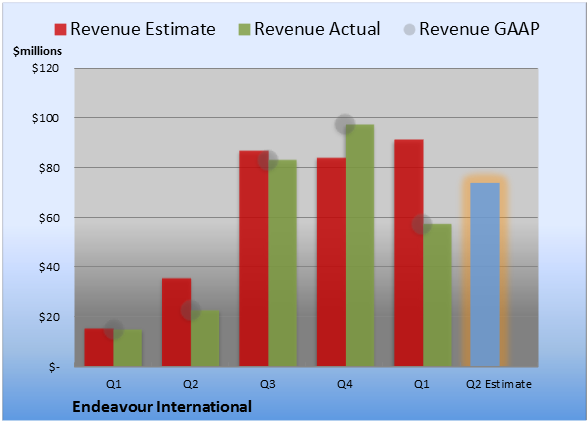
Task: Click the red Revenue Estimate legend swatch
Action: pos(60,29)
